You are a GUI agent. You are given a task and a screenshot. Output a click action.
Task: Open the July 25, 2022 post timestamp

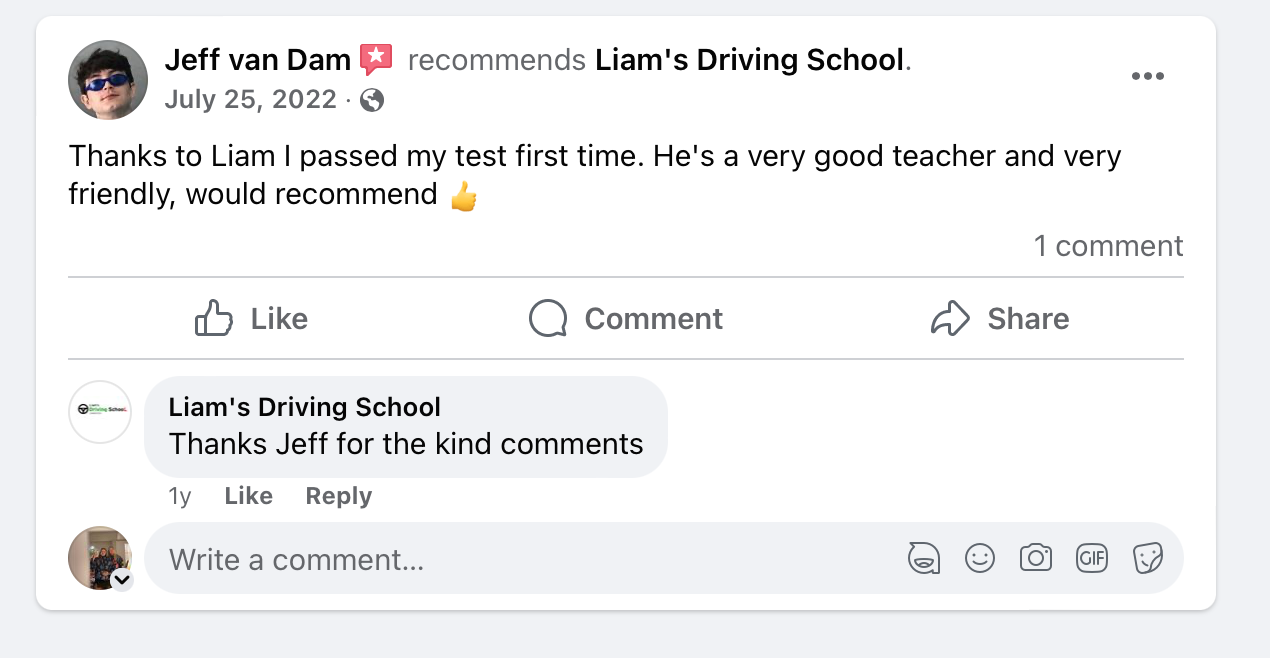(x=250, y=100)
